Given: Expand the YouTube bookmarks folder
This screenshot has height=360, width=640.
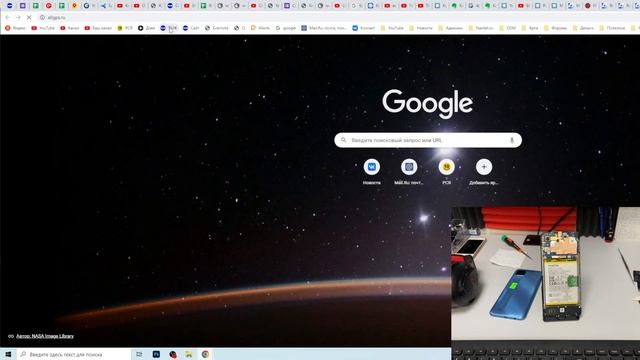Looking at the screenshot, I should (x=392, y=28).
